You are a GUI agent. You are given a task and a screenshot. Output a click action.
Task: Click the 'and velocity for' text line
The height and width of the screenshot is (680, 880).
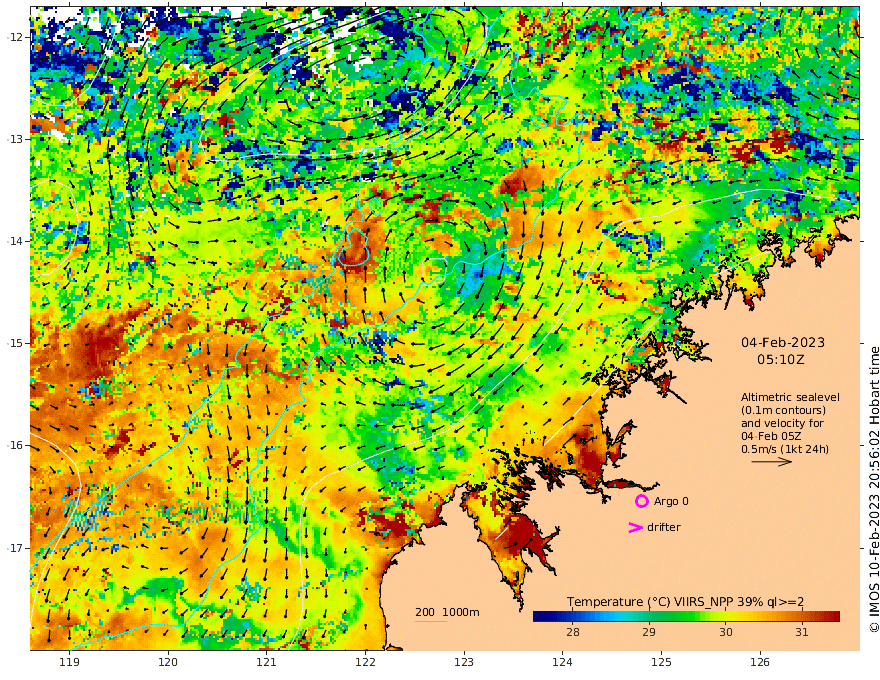point(782,423)
